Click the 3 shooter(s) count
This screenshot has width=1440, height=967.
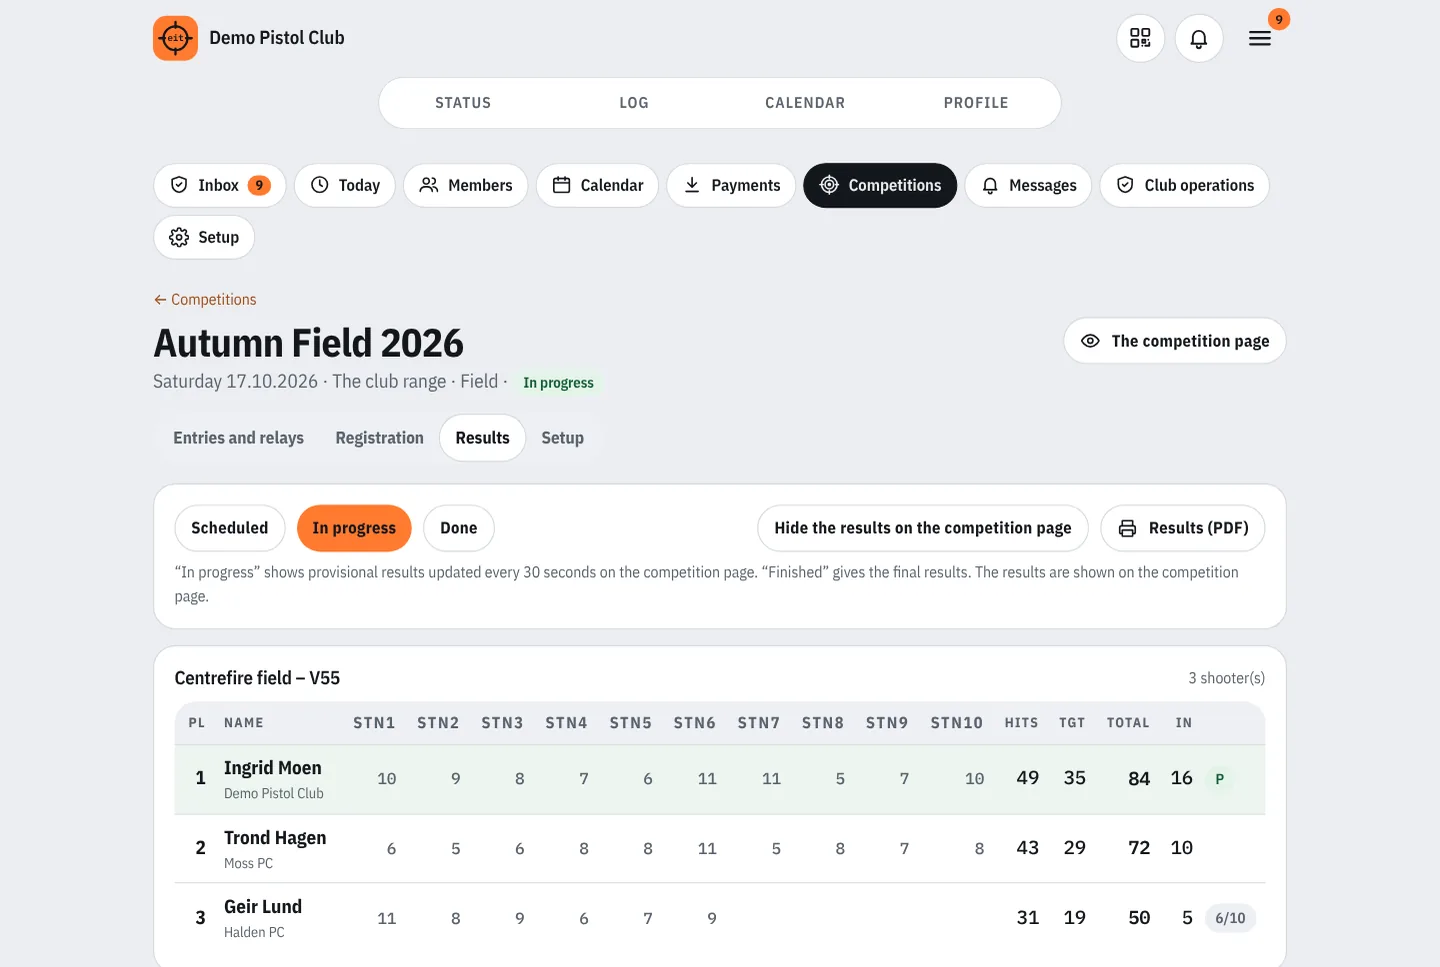pos(1226,678)
